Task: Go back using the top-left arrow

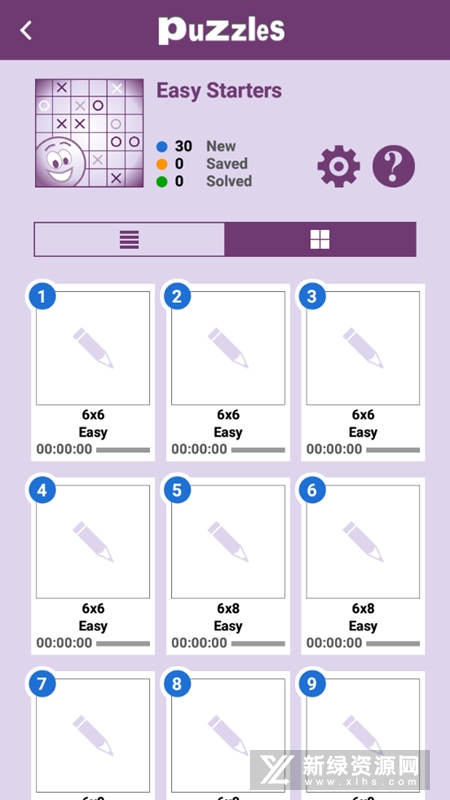Action: (x=26, y=30)
